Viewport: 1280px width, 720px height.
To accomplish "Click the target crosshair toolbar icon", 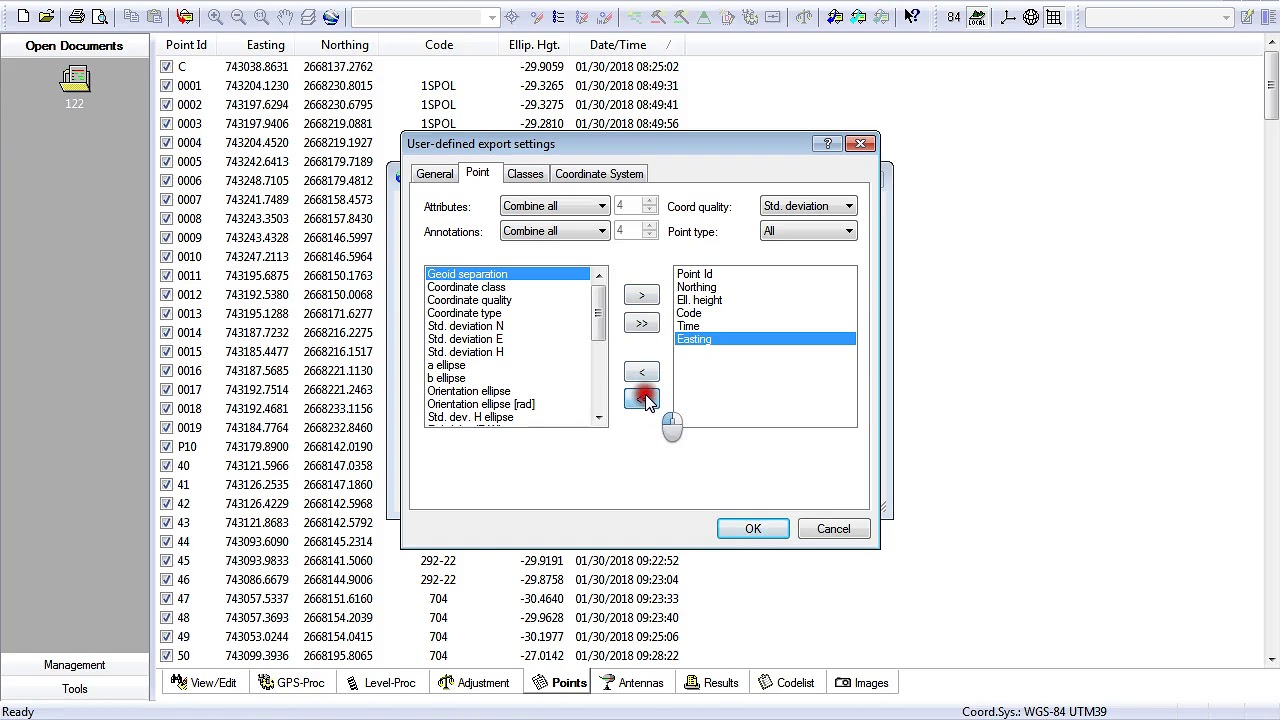I will pos(512,17).
